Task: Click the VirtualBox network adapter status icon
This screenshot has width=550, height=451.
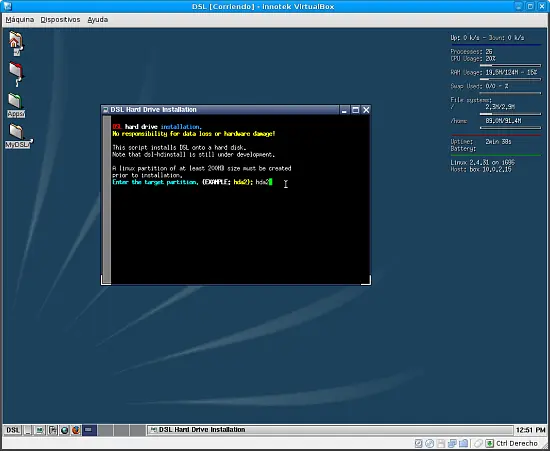Action: click(x=452, y=443)
